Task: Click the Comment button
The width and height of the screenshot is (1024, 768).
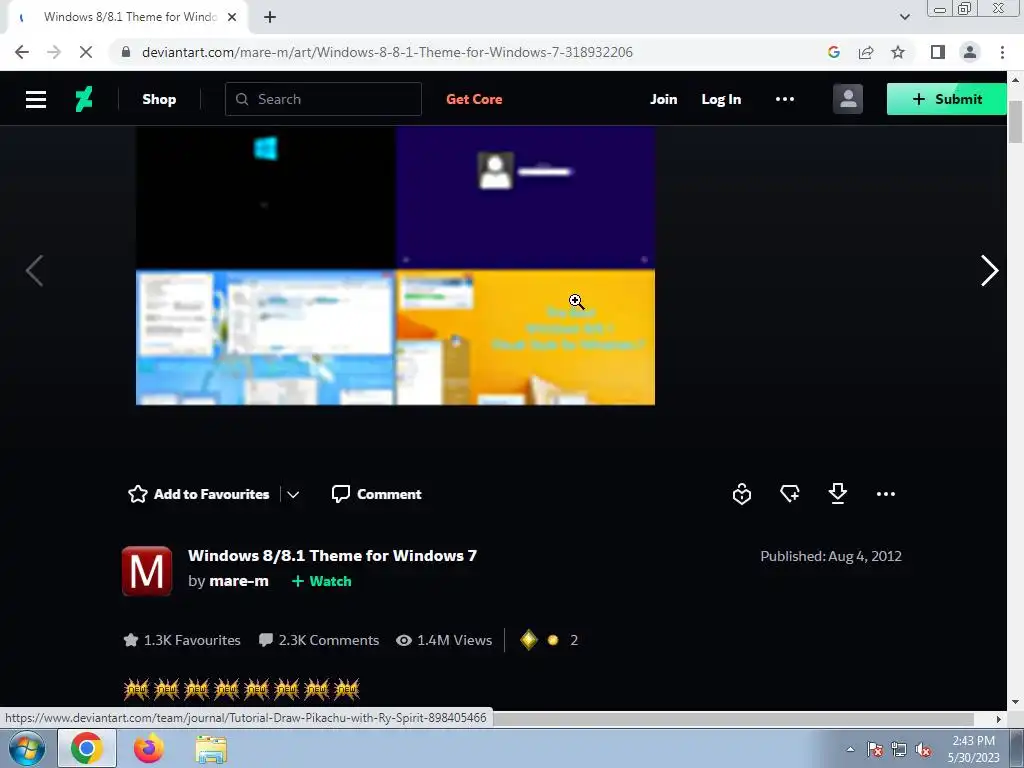Action: click(x=377, y=494)
